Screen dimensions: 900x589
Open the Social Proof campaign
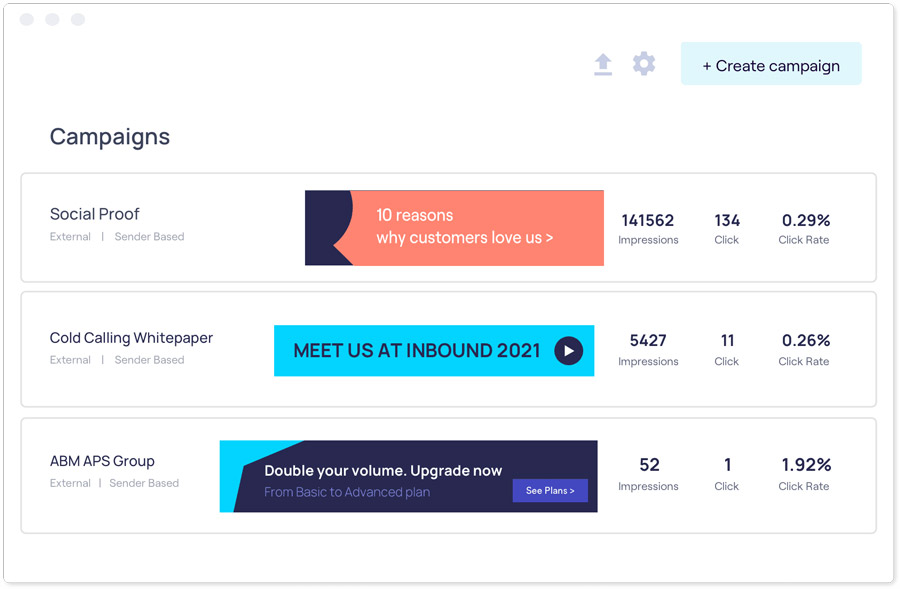[x=95, y=214]
